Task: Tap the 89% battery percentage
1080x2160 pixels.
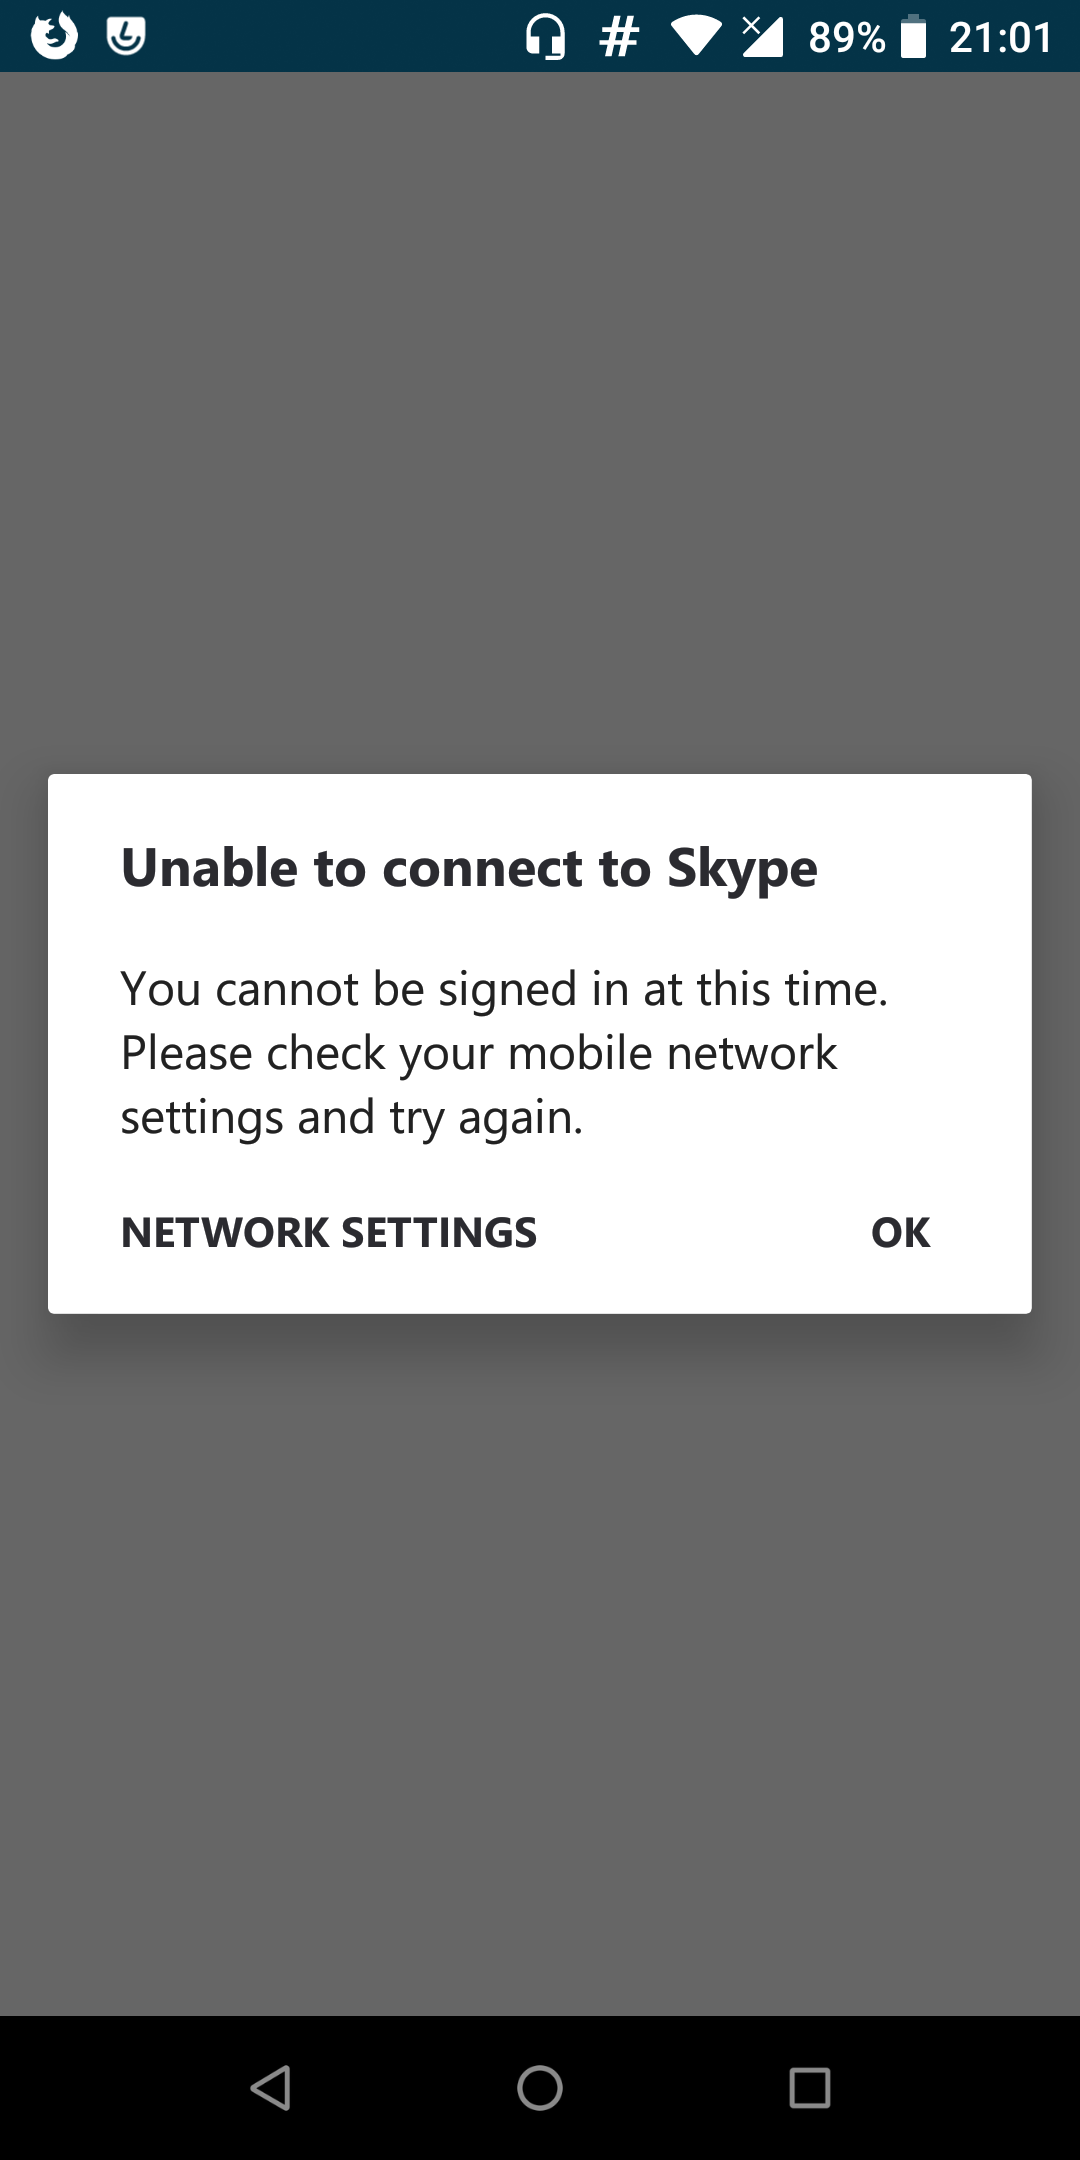Action: coord(847,38)
